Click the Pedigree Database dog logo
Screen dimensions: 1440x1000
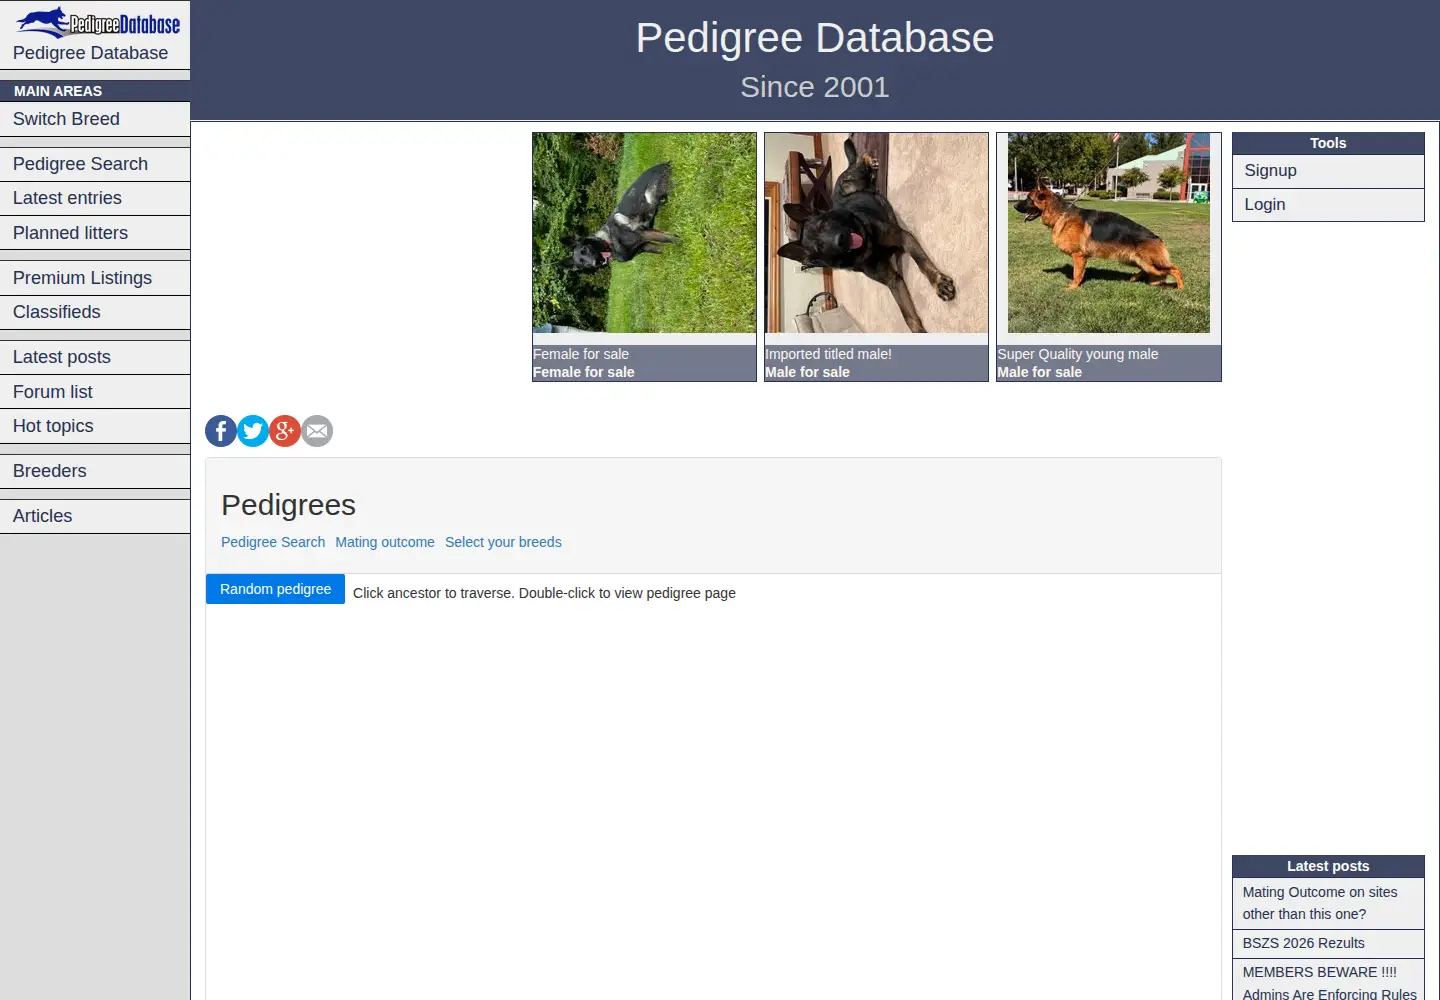pos(98,22)
